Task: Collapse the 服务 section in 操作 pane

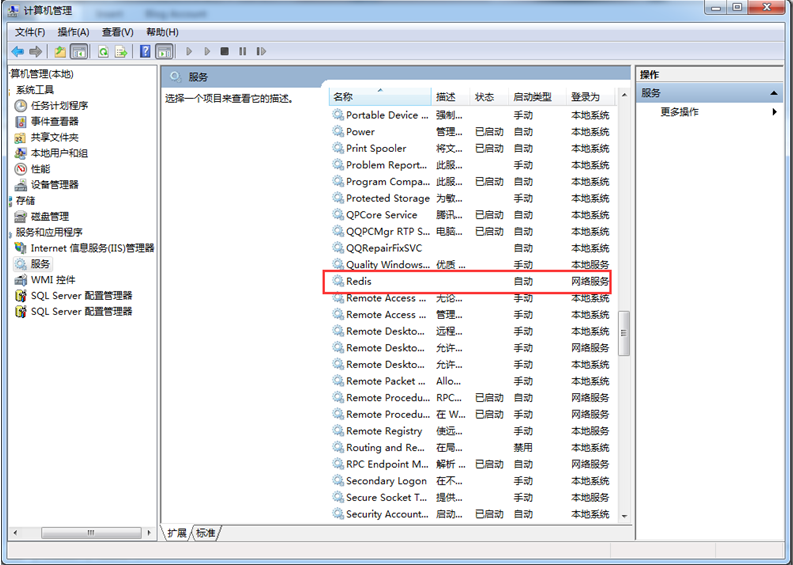Action: (774, 93)
